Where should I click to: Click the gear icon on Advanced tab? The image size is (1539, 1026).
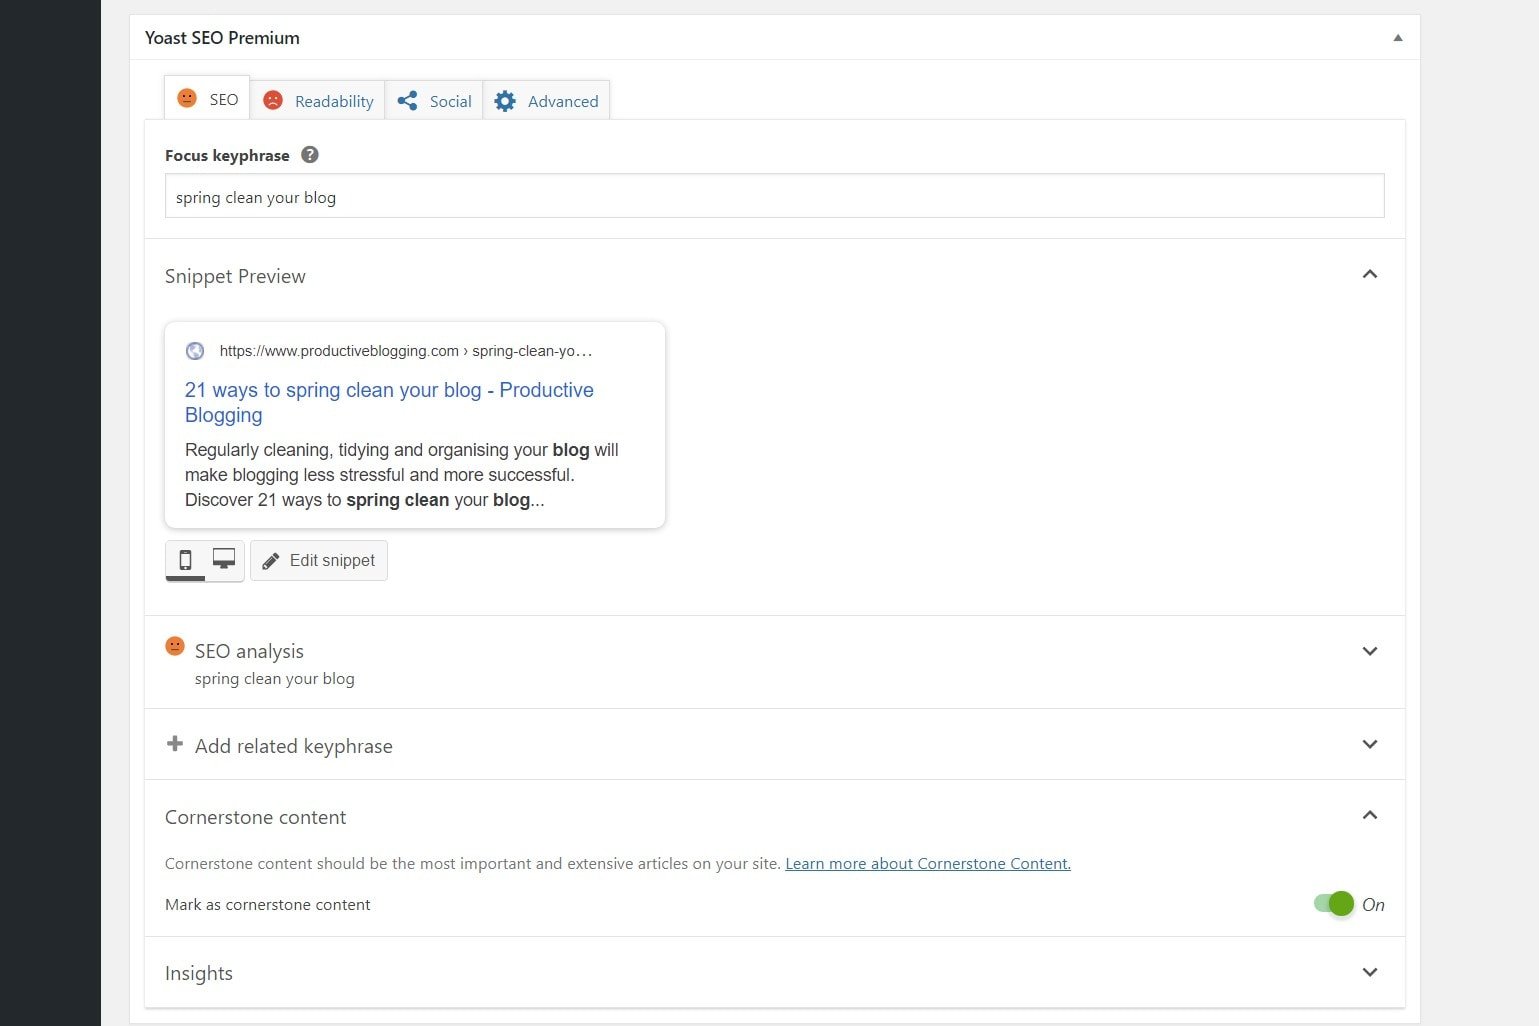point(505,101)
